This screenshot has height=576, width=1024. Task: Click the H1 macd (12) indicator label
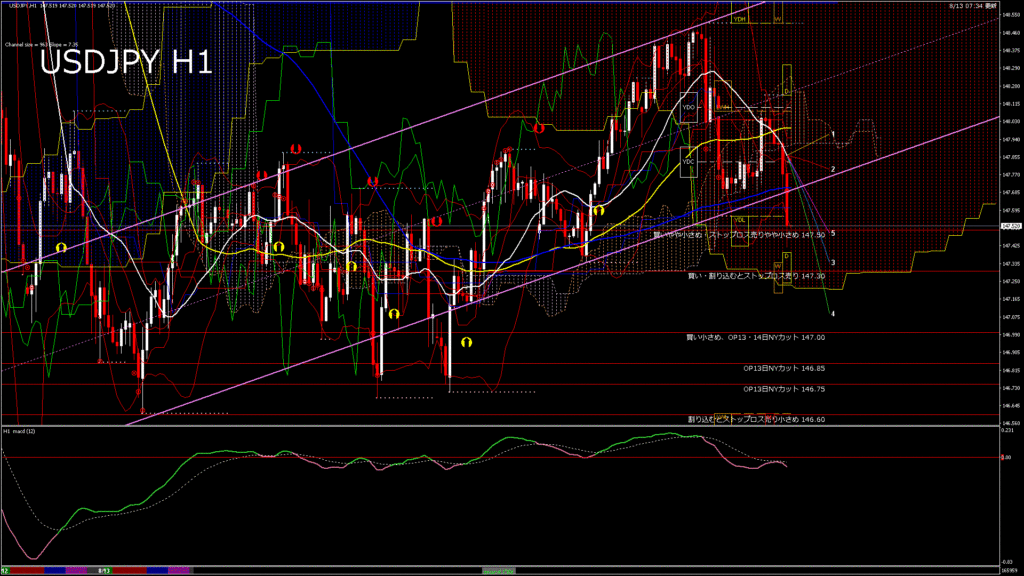20,431
